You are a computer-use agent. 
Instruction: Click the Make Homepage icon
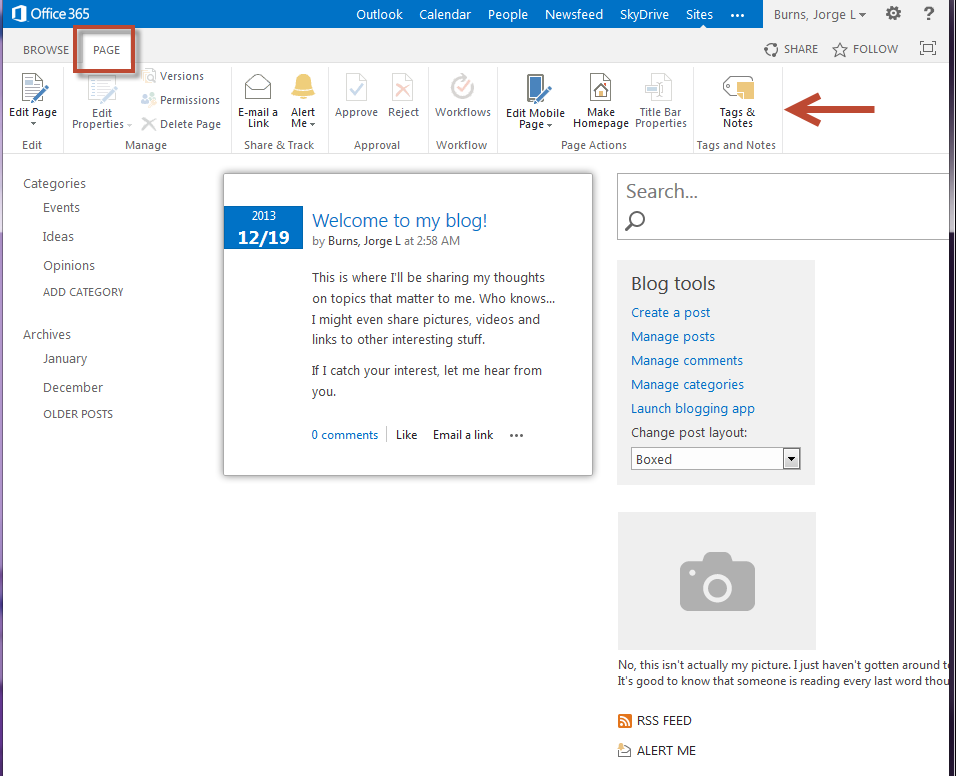click(x=600, y=89)
